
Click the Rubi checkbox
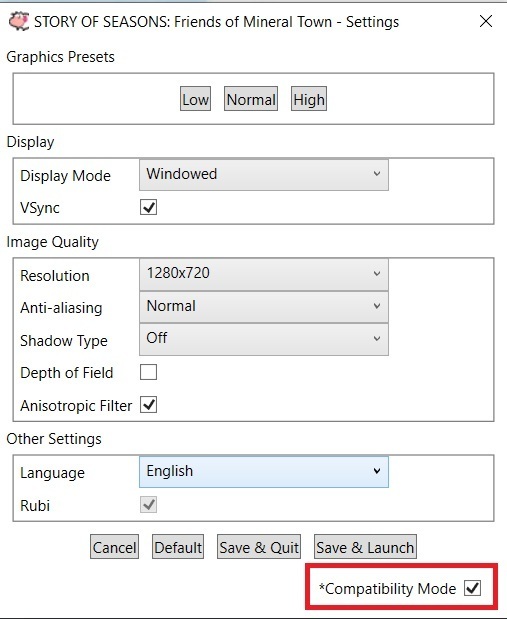coord(148,505)
